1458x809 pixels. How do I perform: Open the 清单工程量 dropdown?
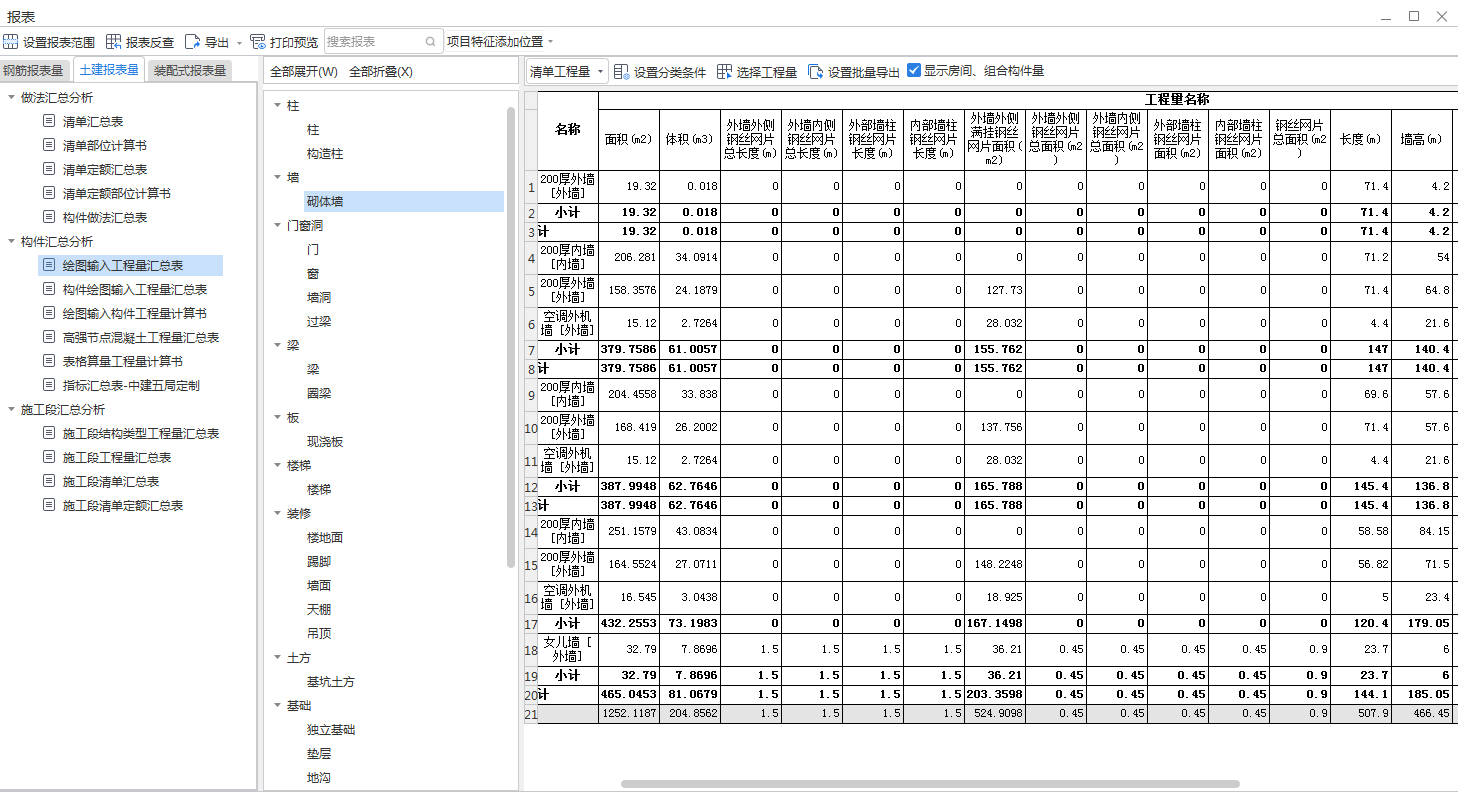pyautogui.click(x=566, y=72)
